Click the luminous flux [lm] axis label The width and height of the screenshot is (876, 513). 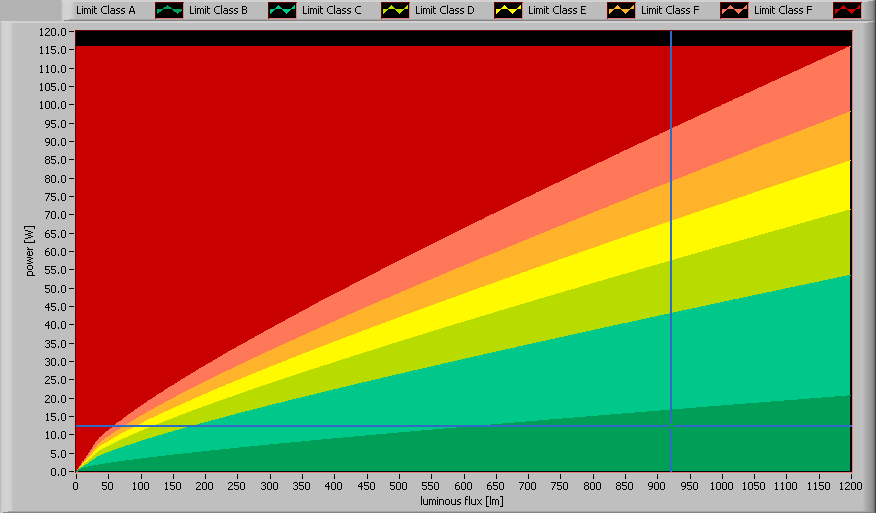coord(462,500)
